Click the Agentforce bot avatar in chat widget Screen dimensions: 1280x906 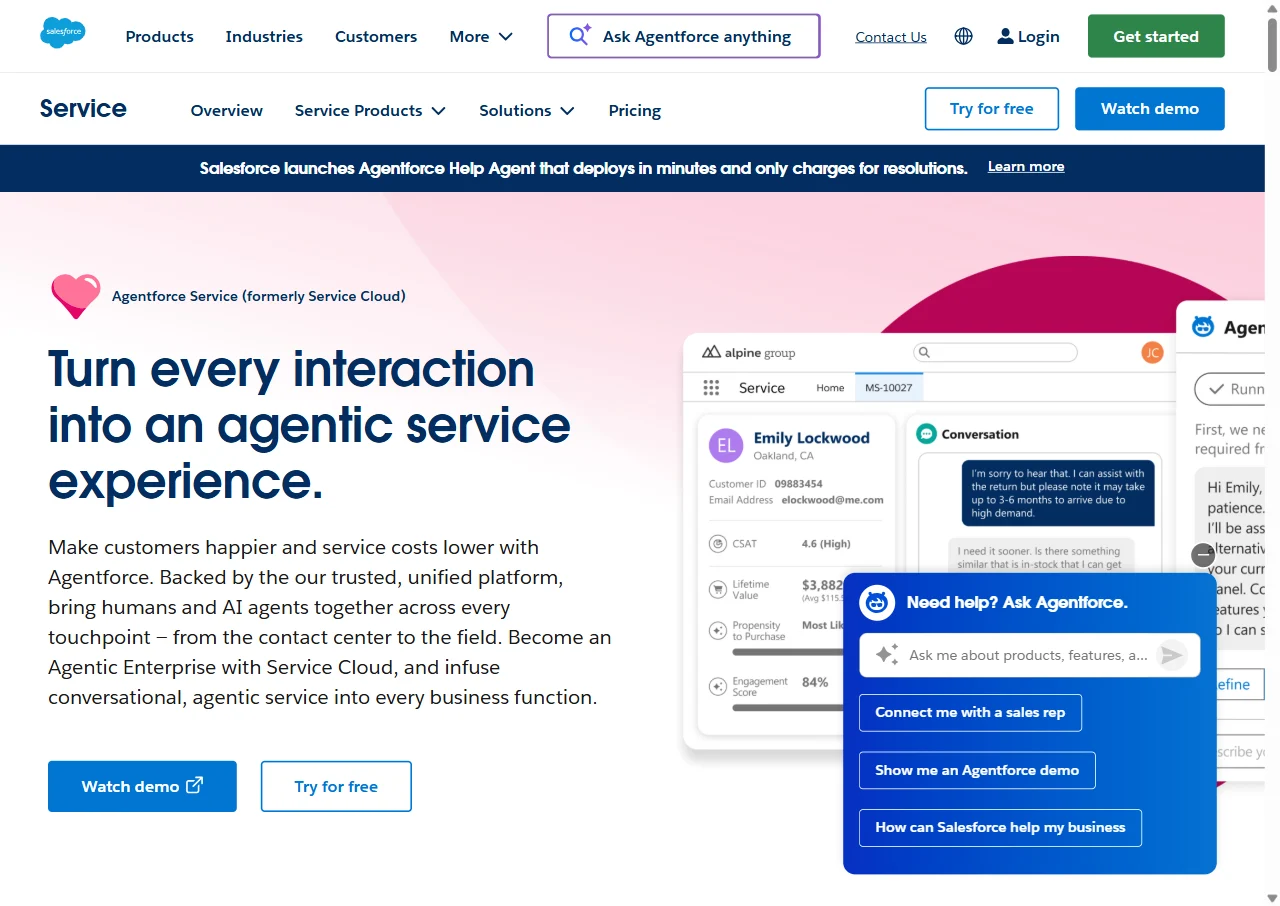coord(877,602)
